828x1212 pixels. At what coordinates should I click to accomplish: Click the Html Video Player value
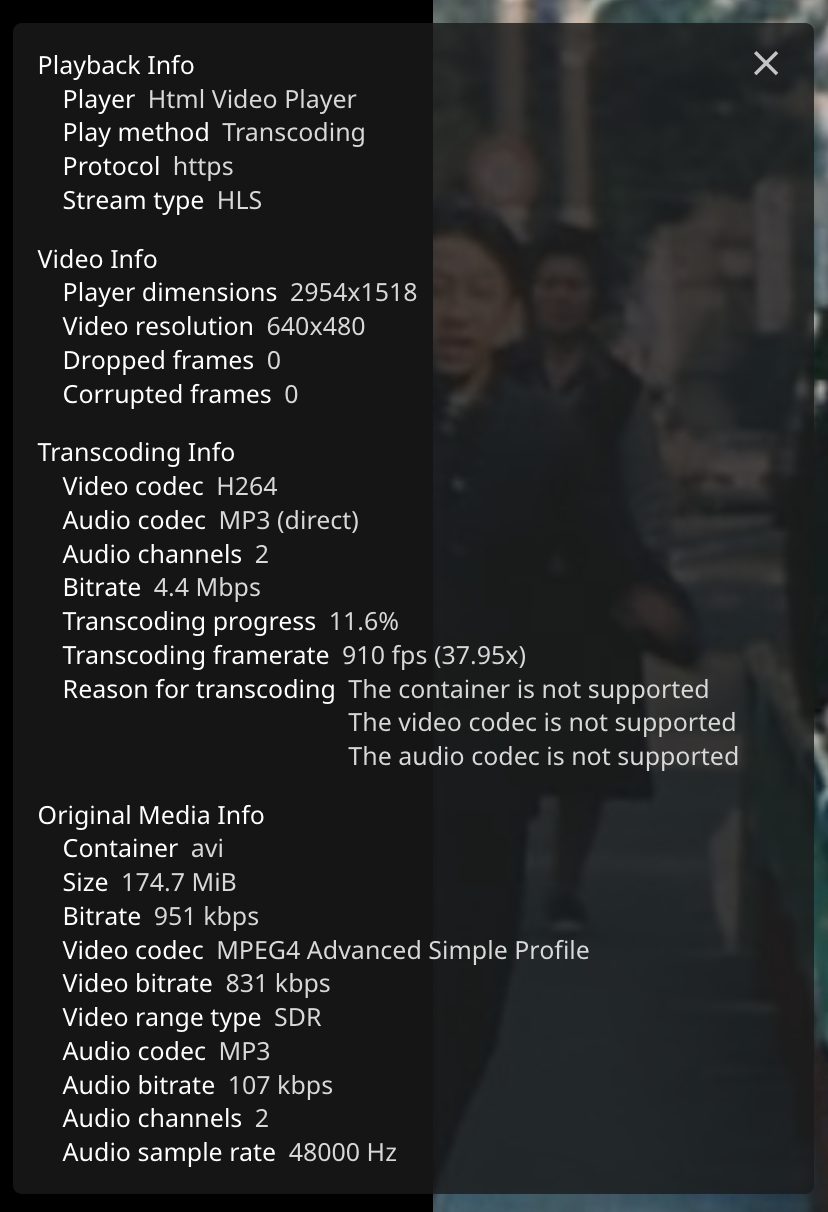coord(252,99)
